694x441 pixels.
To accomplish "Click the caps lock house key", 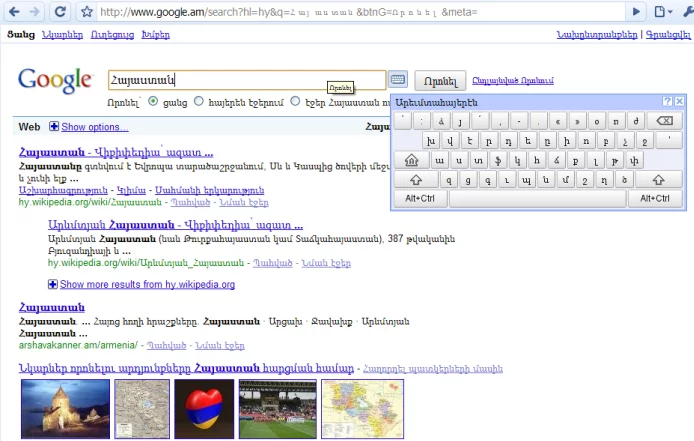I will (411, 160).
